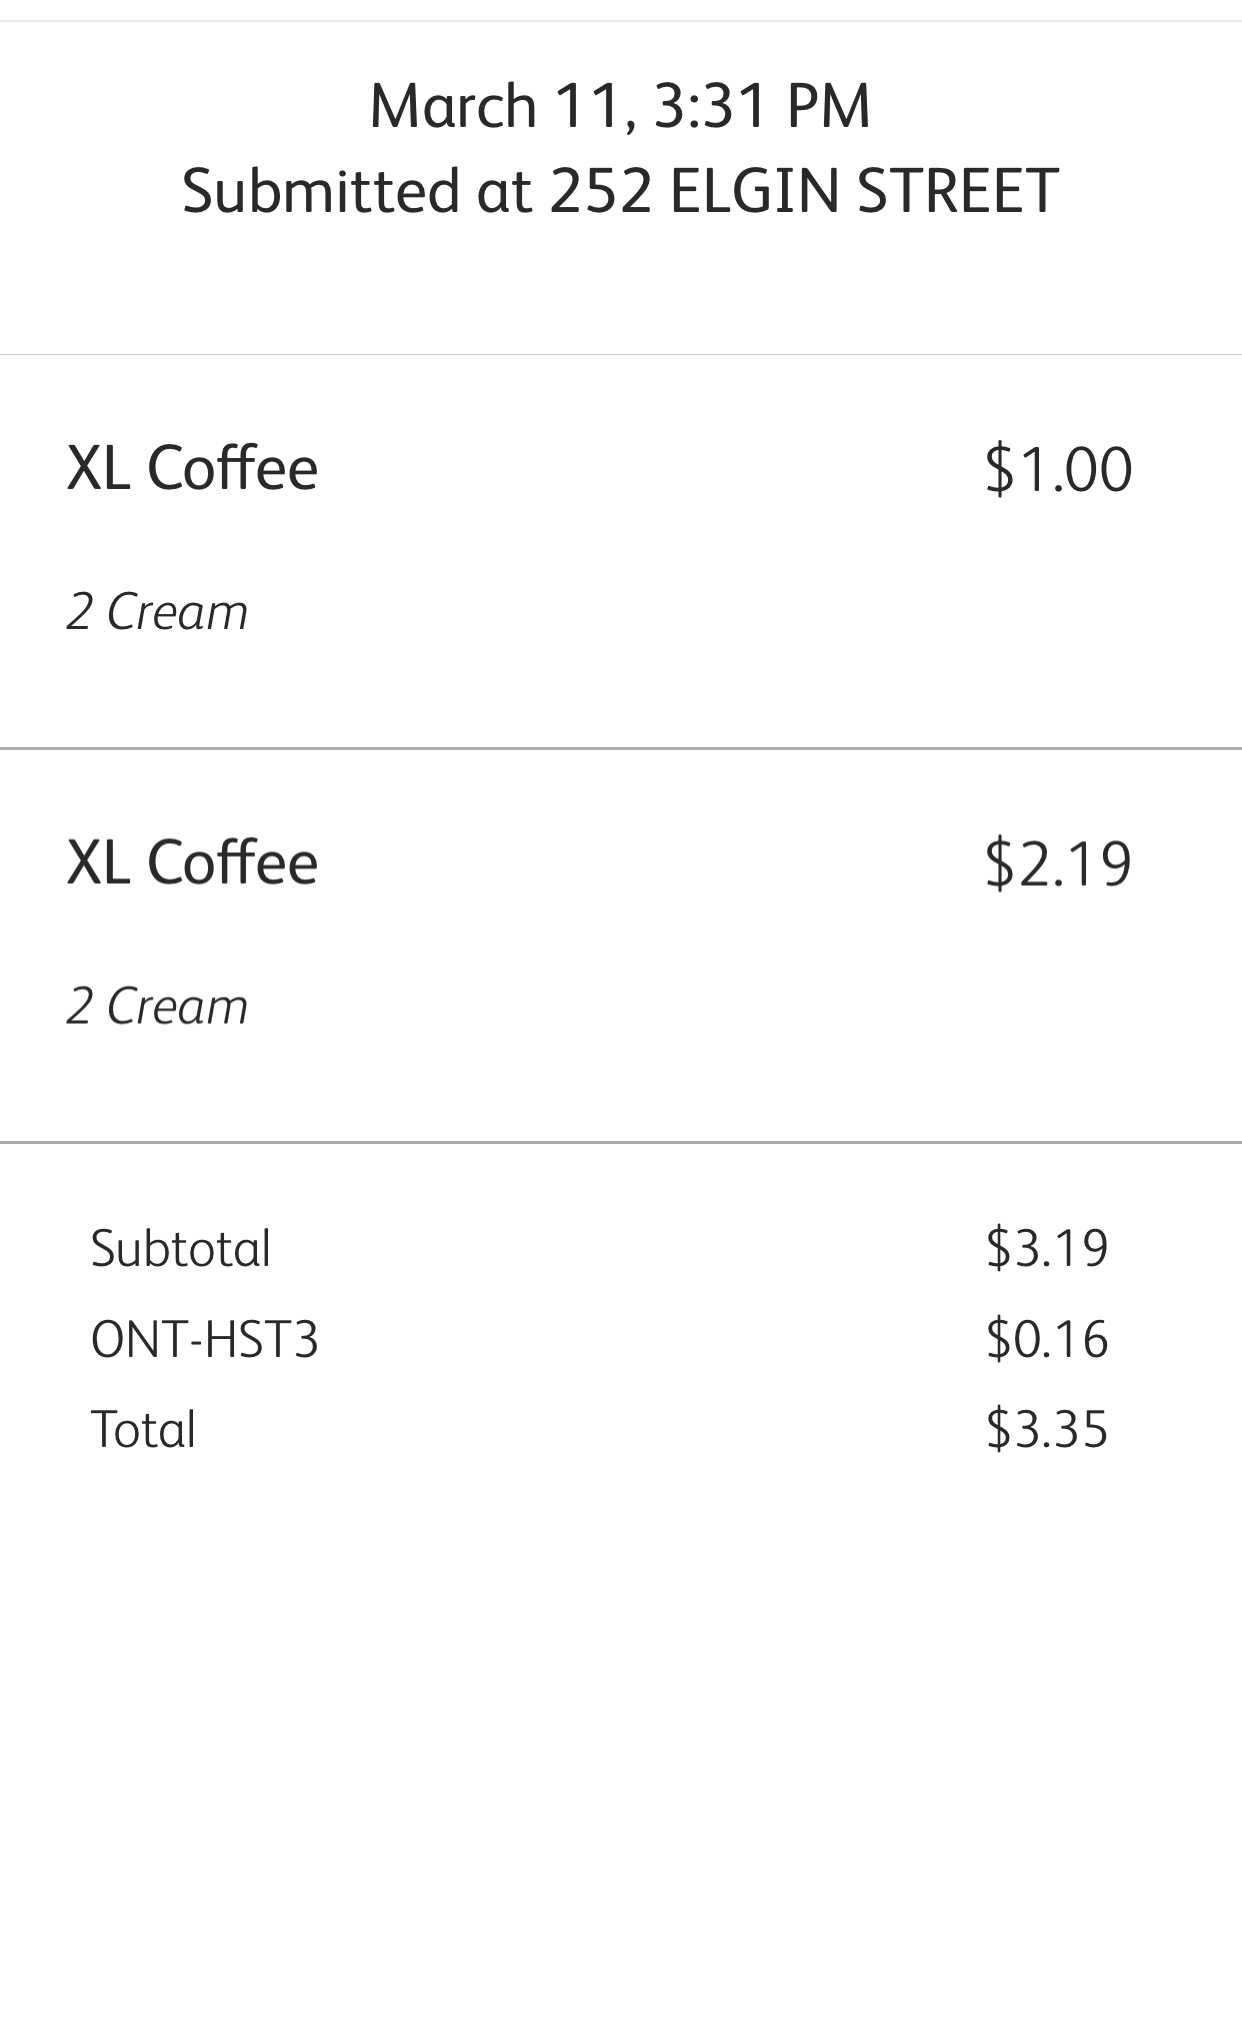This screenshot has height=2038, width=1242.
Task: Click the Subtotal label
Action: click(x=181, y=1249)
